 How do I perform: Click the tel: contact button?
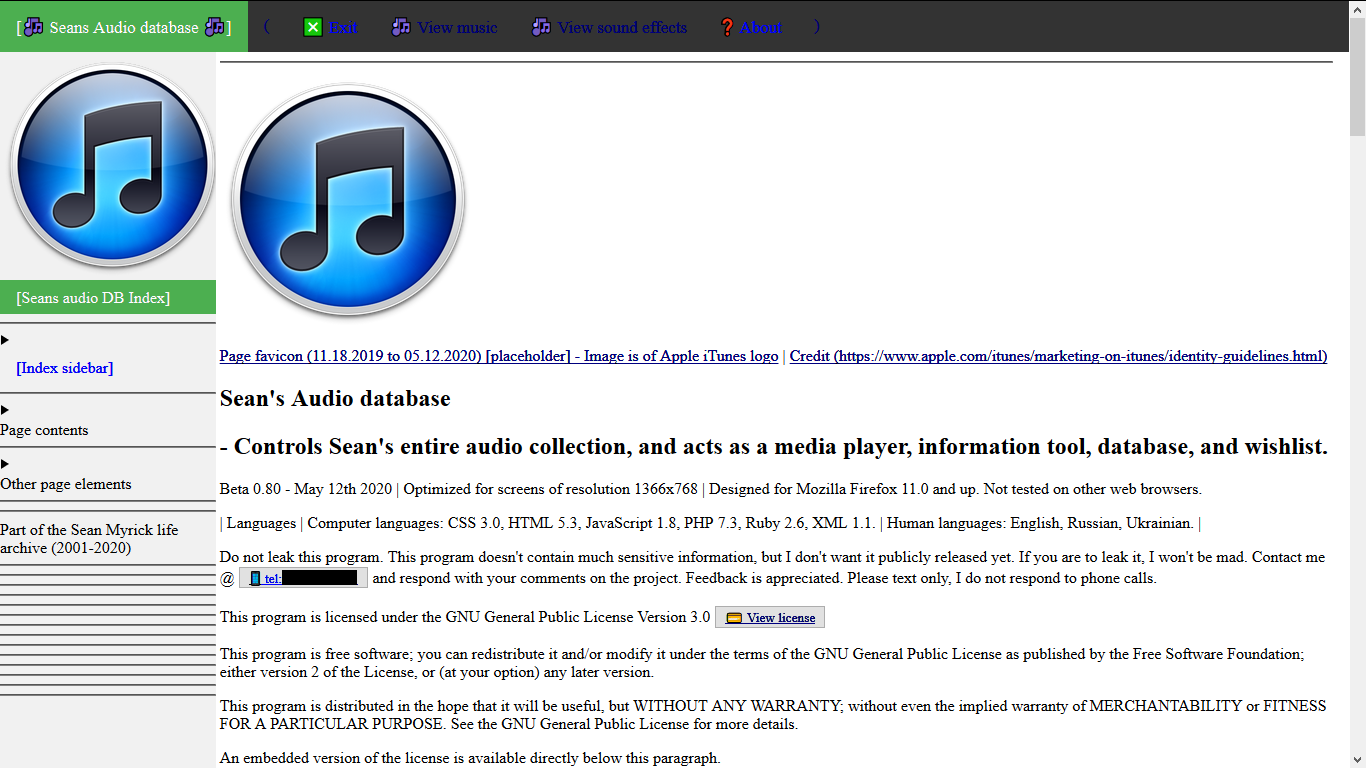303,578
